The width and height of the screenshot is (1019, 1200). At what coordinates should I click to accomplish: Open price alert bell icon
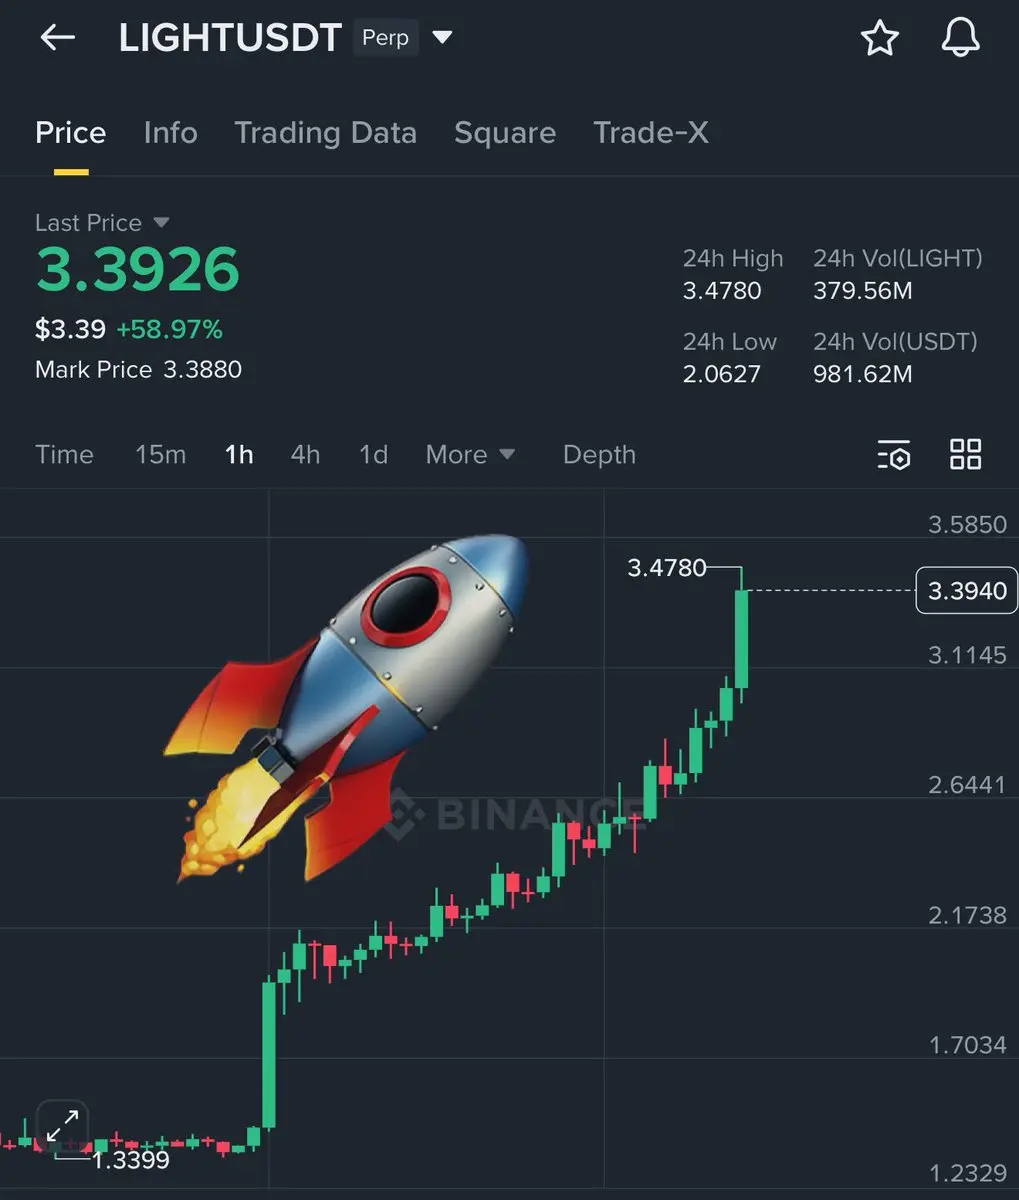pyautogui.click(x=961, y=38)
